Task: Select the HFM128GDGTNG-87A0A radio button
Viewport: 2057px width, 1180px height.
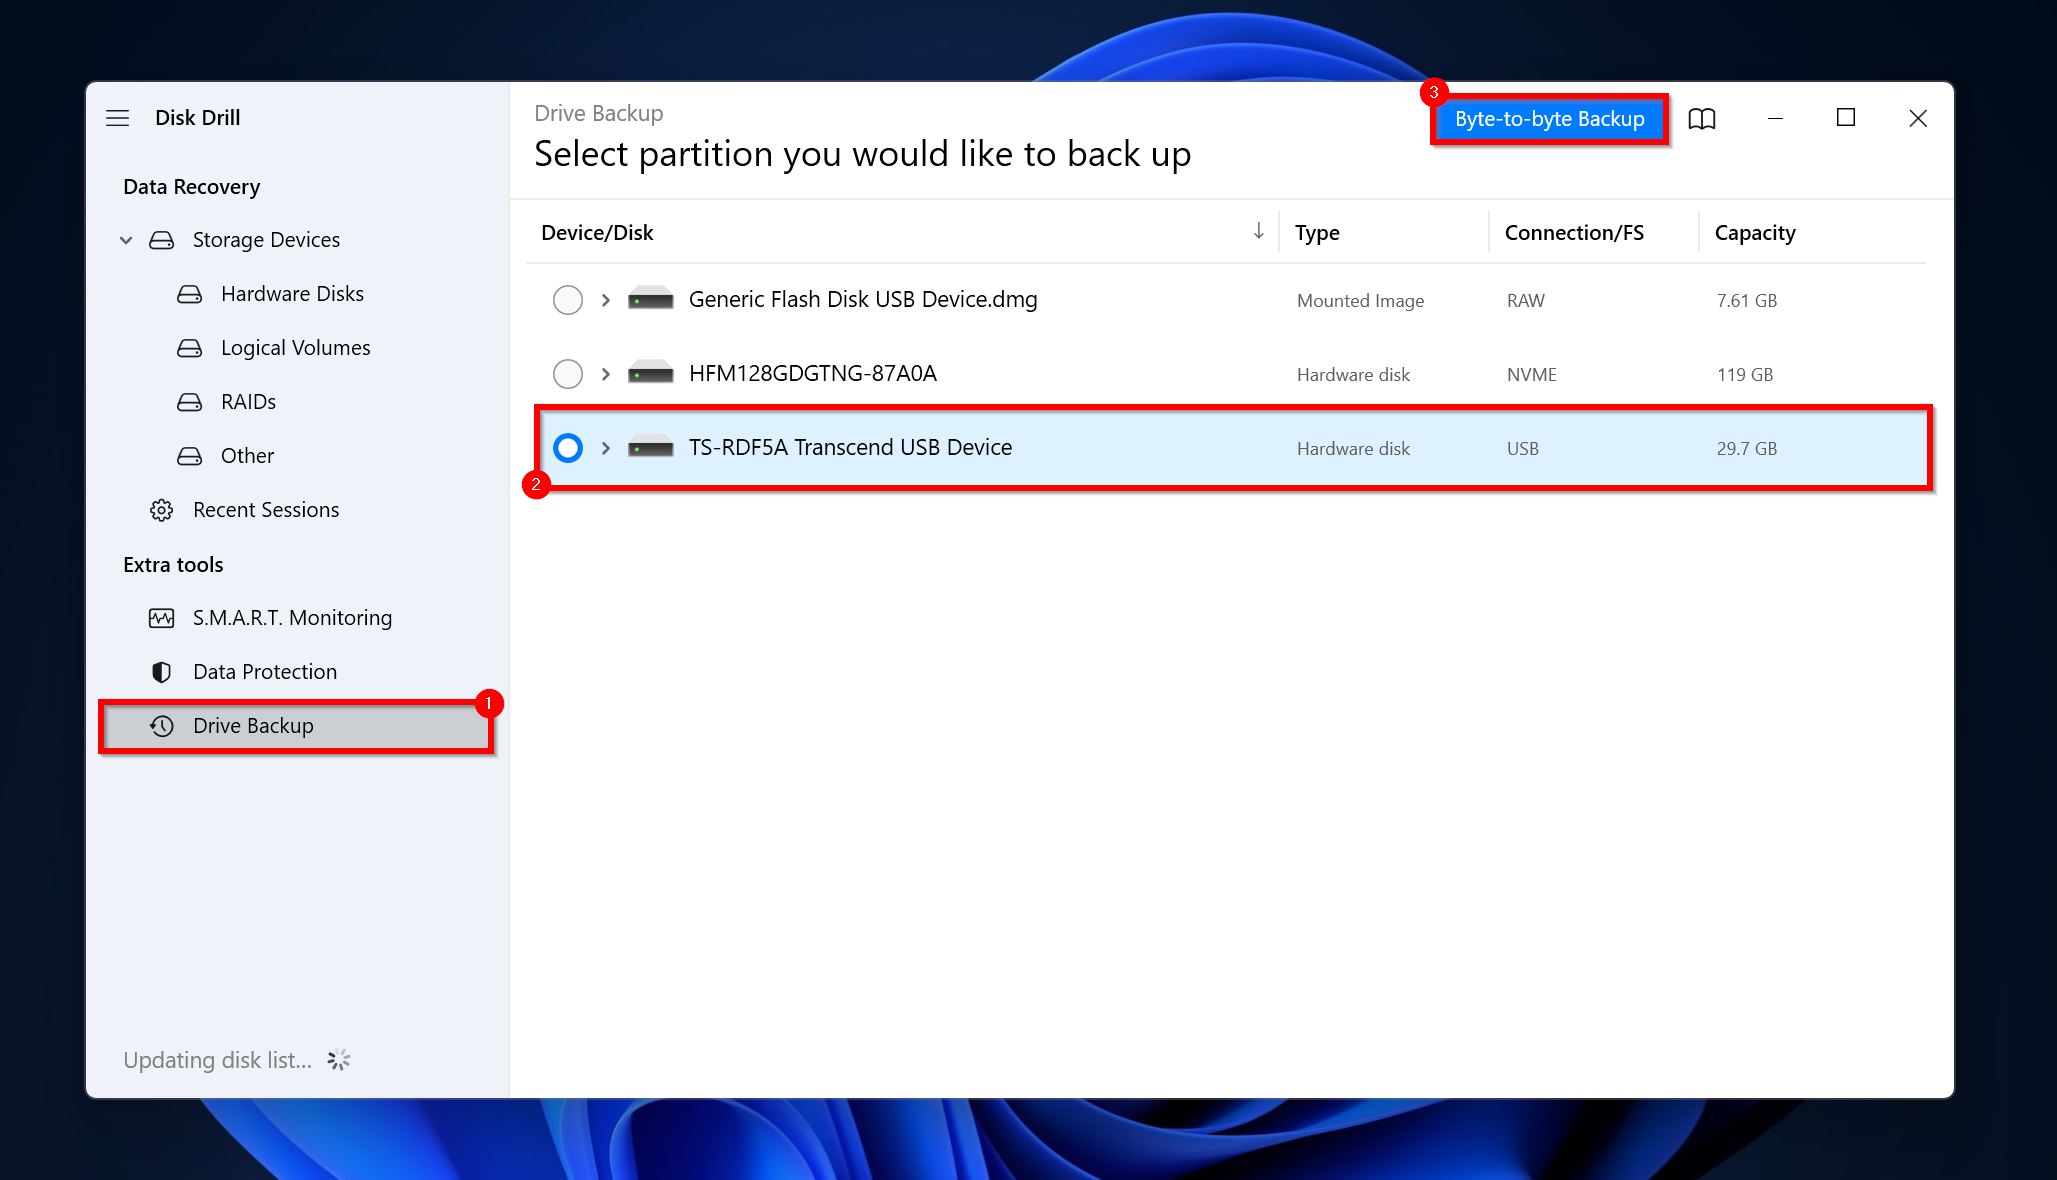Action: 569,373
